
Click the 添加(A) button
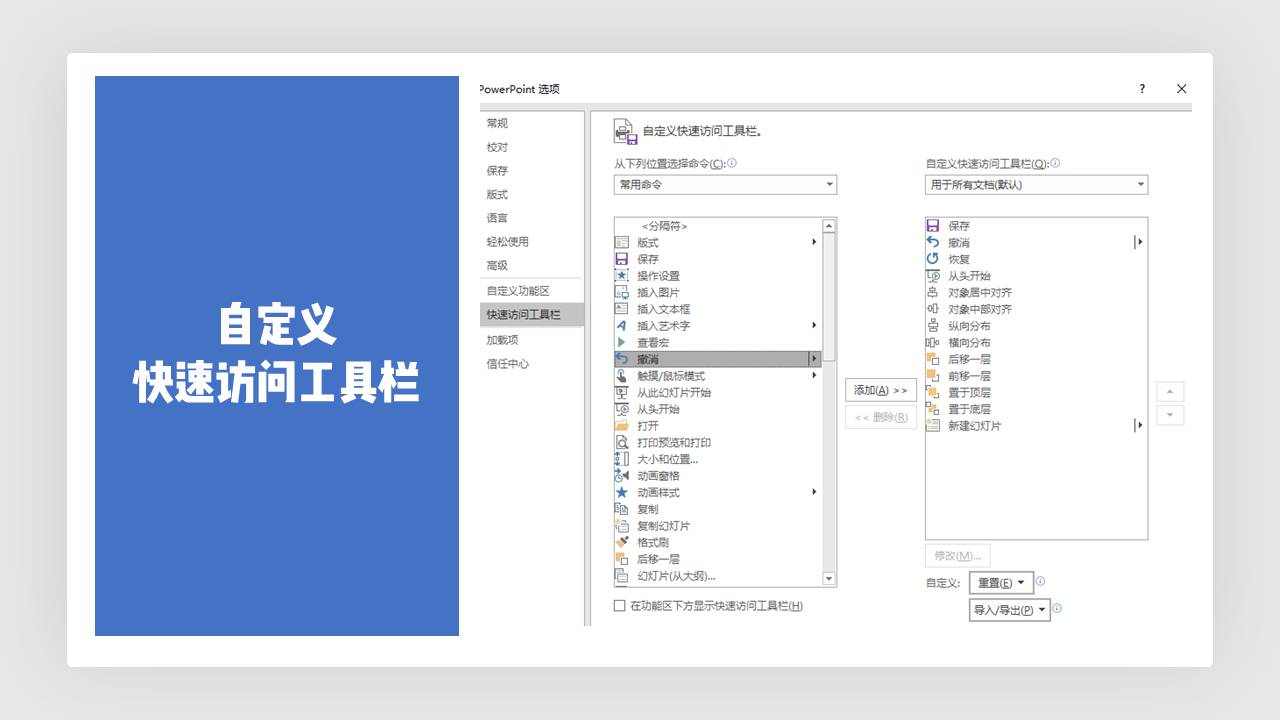tap(880, 390)
